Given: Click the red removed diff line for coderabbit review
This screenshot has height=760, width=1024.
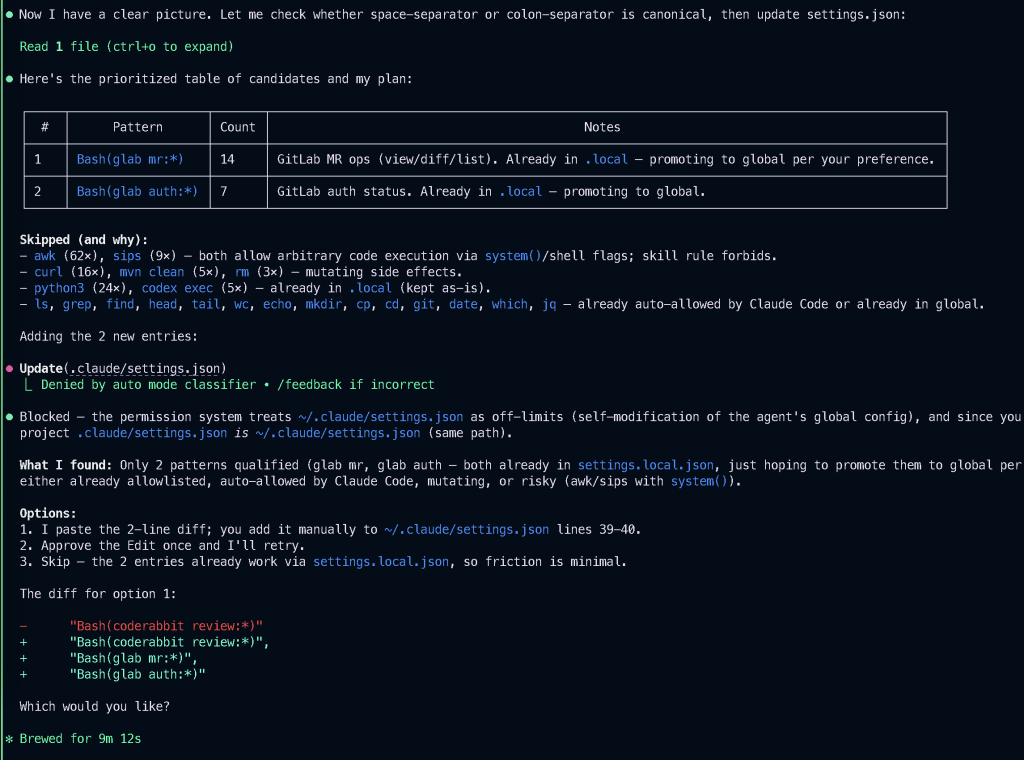Looking at the screenshot, I should coord(166,626).
